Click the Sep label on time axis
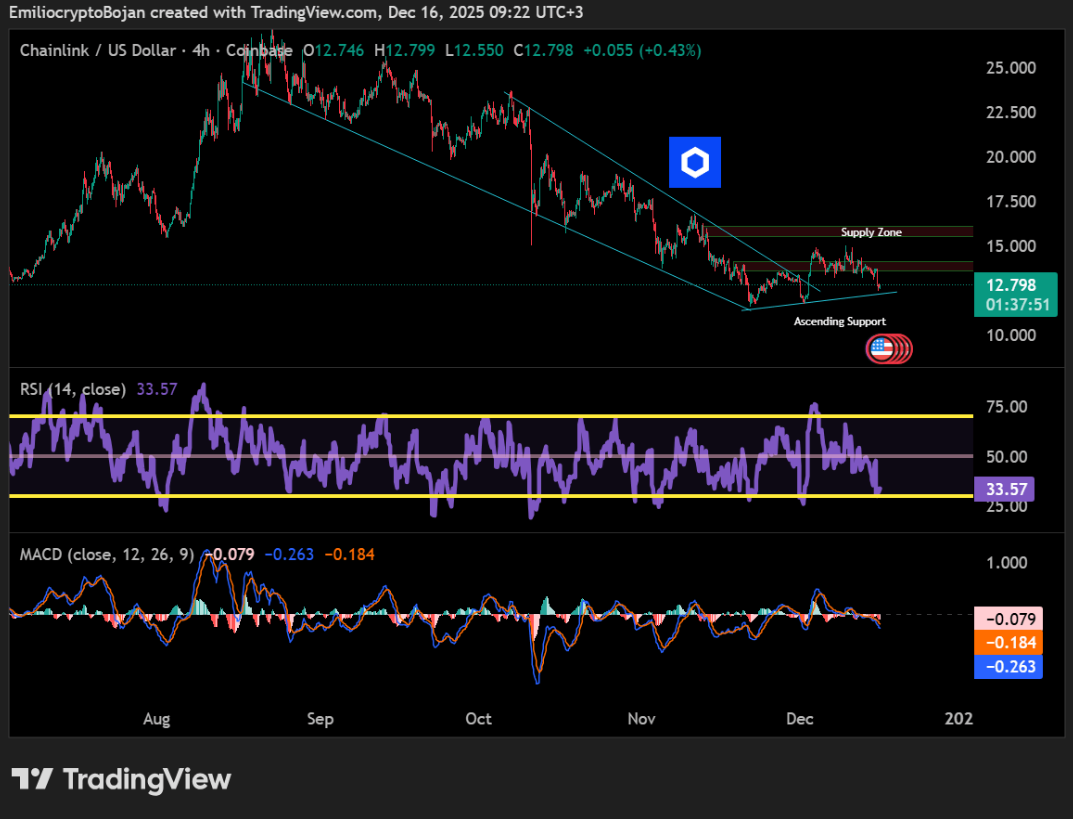This screenshot has width=1073, height=819. [319, 718]
